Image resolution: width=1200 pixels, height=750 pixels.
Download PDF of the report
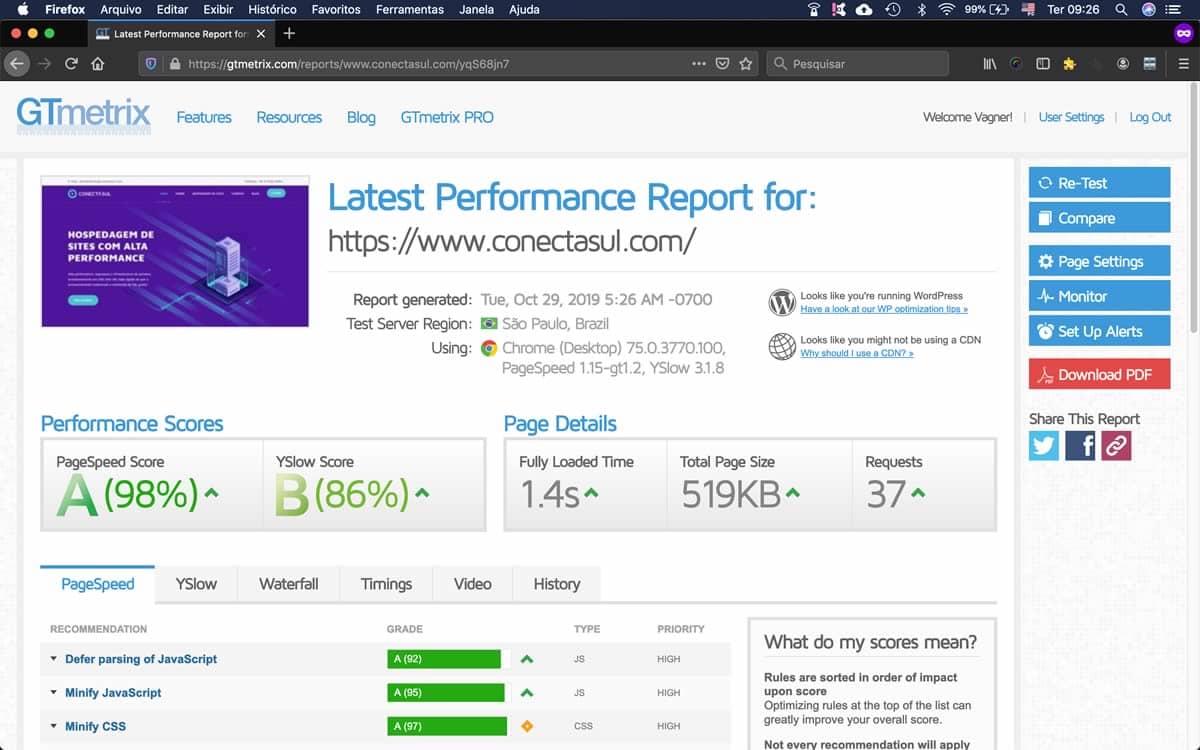[x=1099, y=374]
